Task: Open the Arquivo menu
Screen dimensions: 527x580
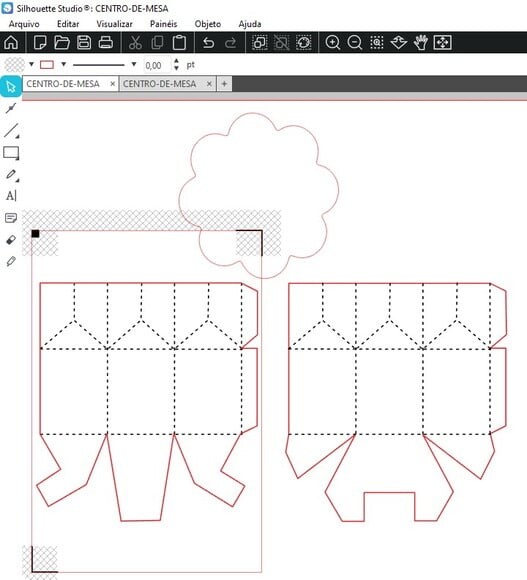Action: point(24,24)
